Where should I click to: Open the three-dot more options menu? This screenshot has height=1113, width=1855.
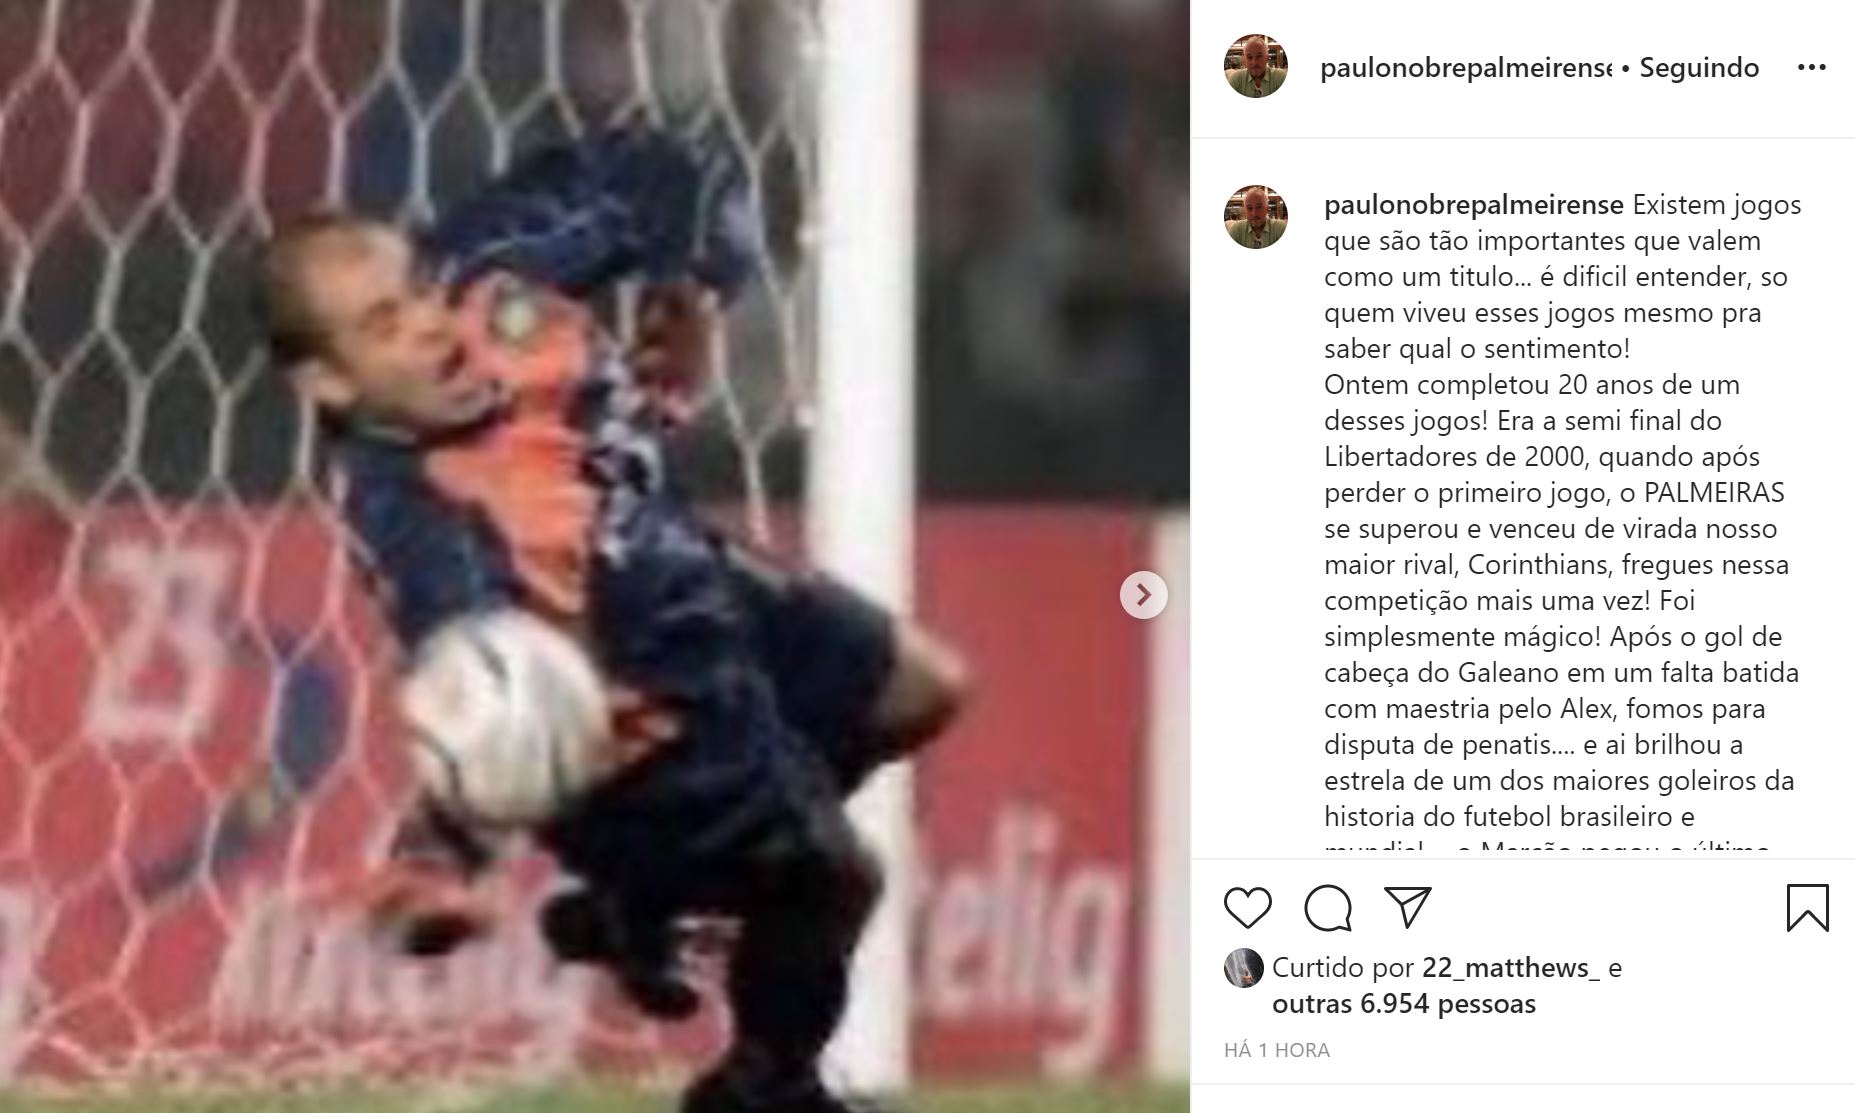[x=1811, y=68]
